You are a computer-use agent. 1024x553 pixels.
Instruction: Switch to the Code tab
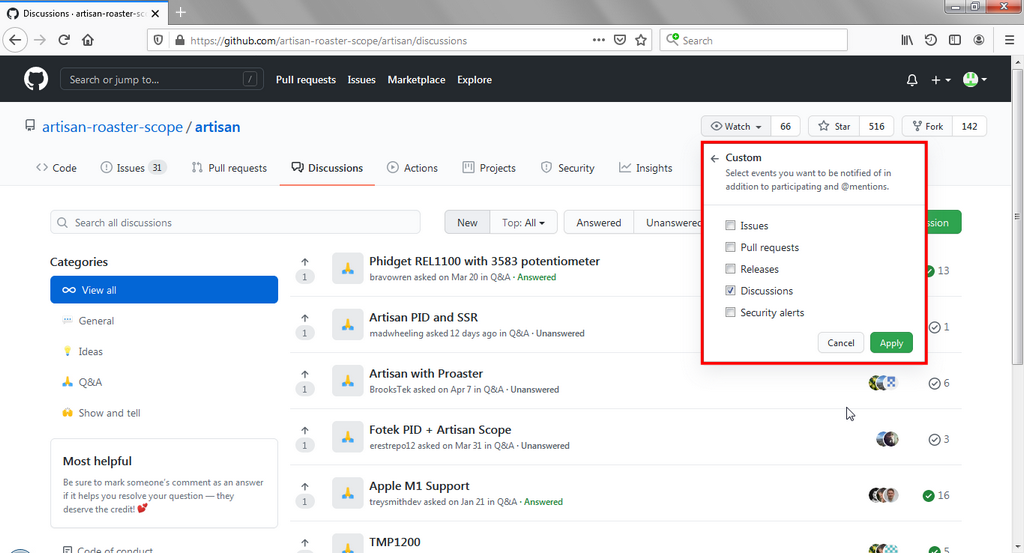click(x=56, y=168)
